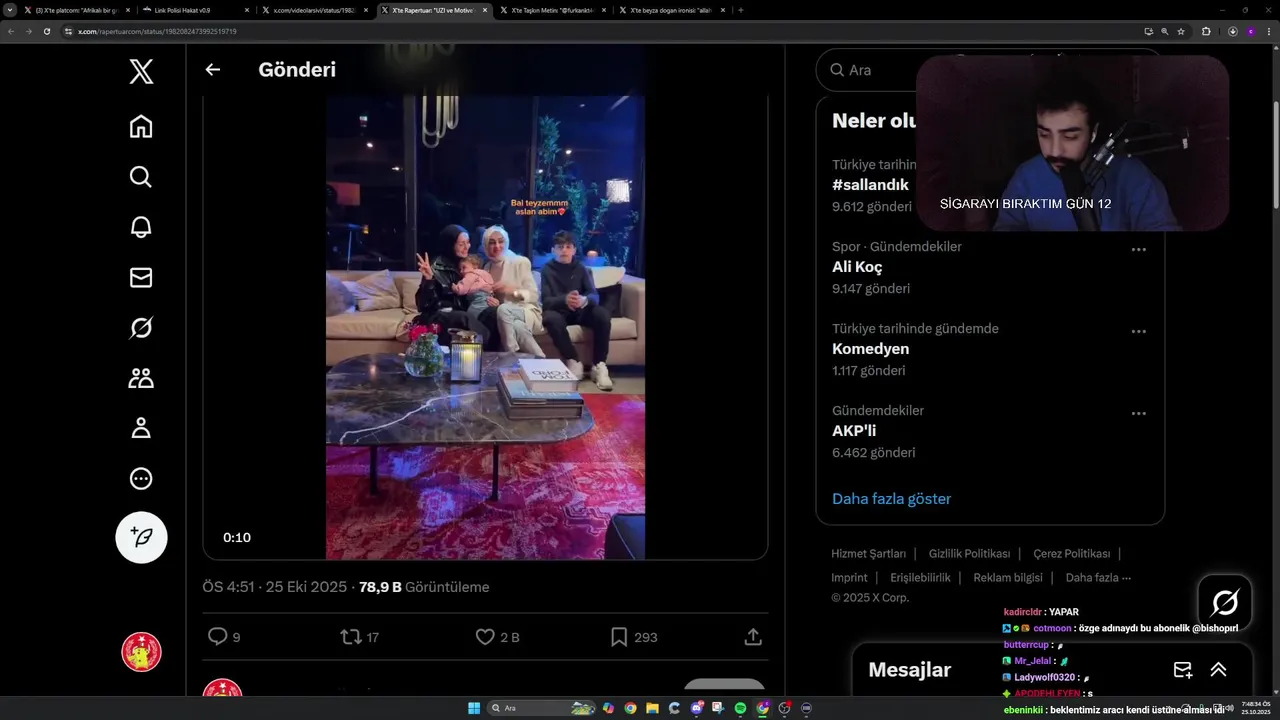This screenshot has height=720, width=1280.
Task: Bookmark the post showing 293
Action: 619,636
